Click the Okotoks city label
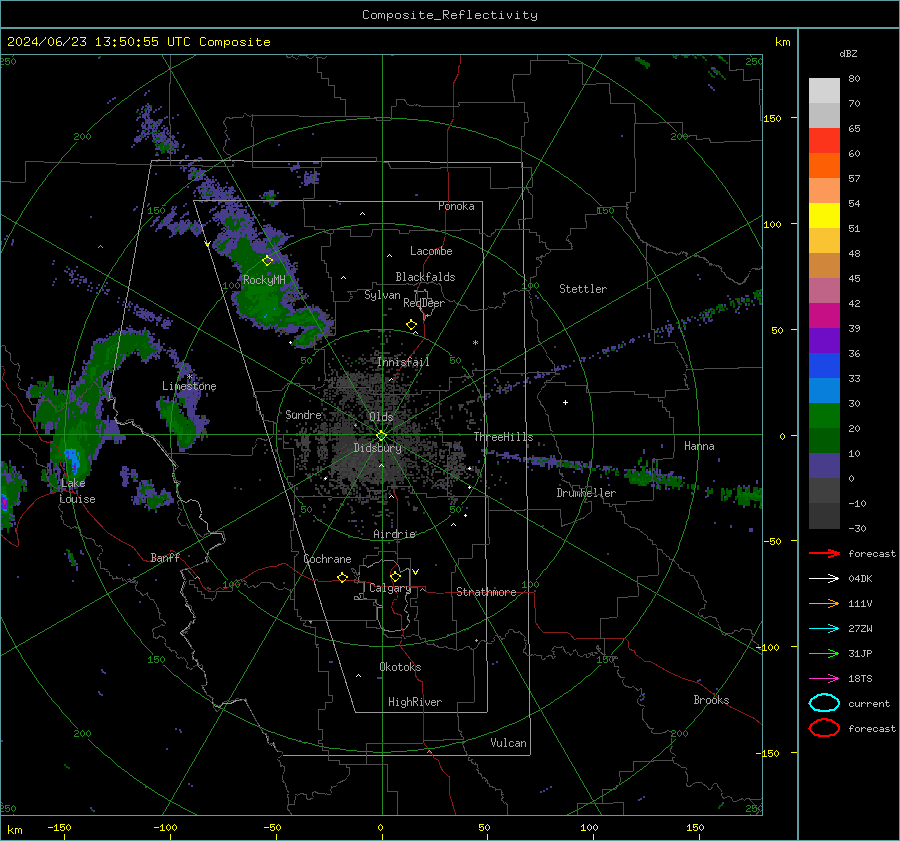The height and width of the screenshot is (841, 900). [x=401, y=667]
